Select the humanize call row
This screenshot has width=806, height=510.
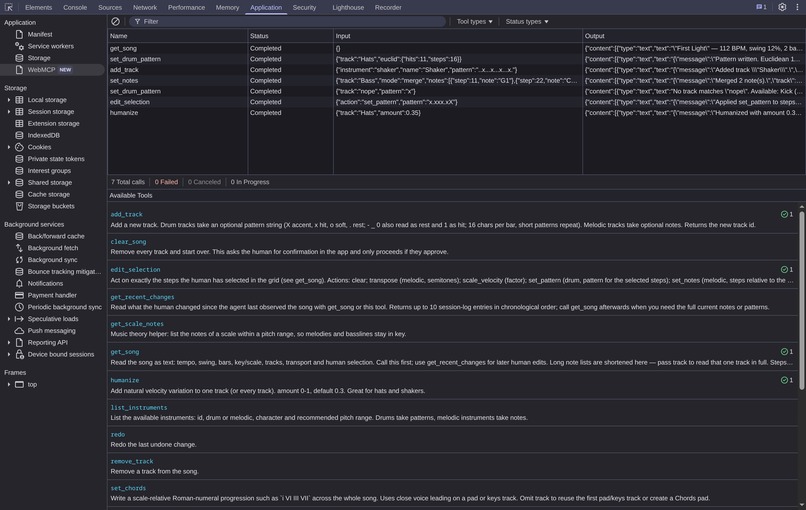456,113
